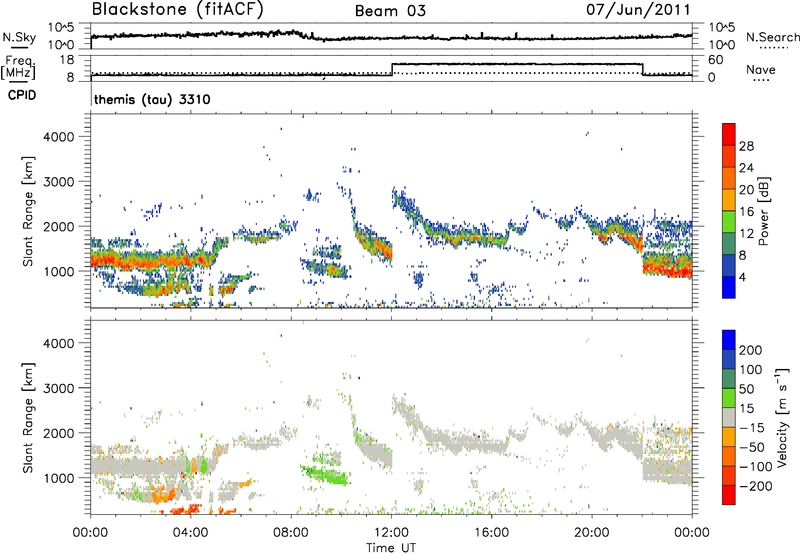Click the 'N.Sky' legend label
The width and height of the screenshot is (800, 554).
19,37
